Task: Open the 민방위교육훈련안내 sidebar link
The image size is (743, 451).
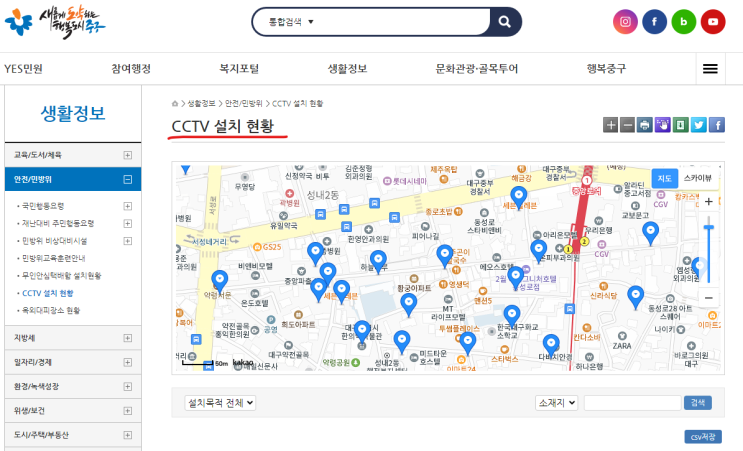Action: tap(54, 258)
